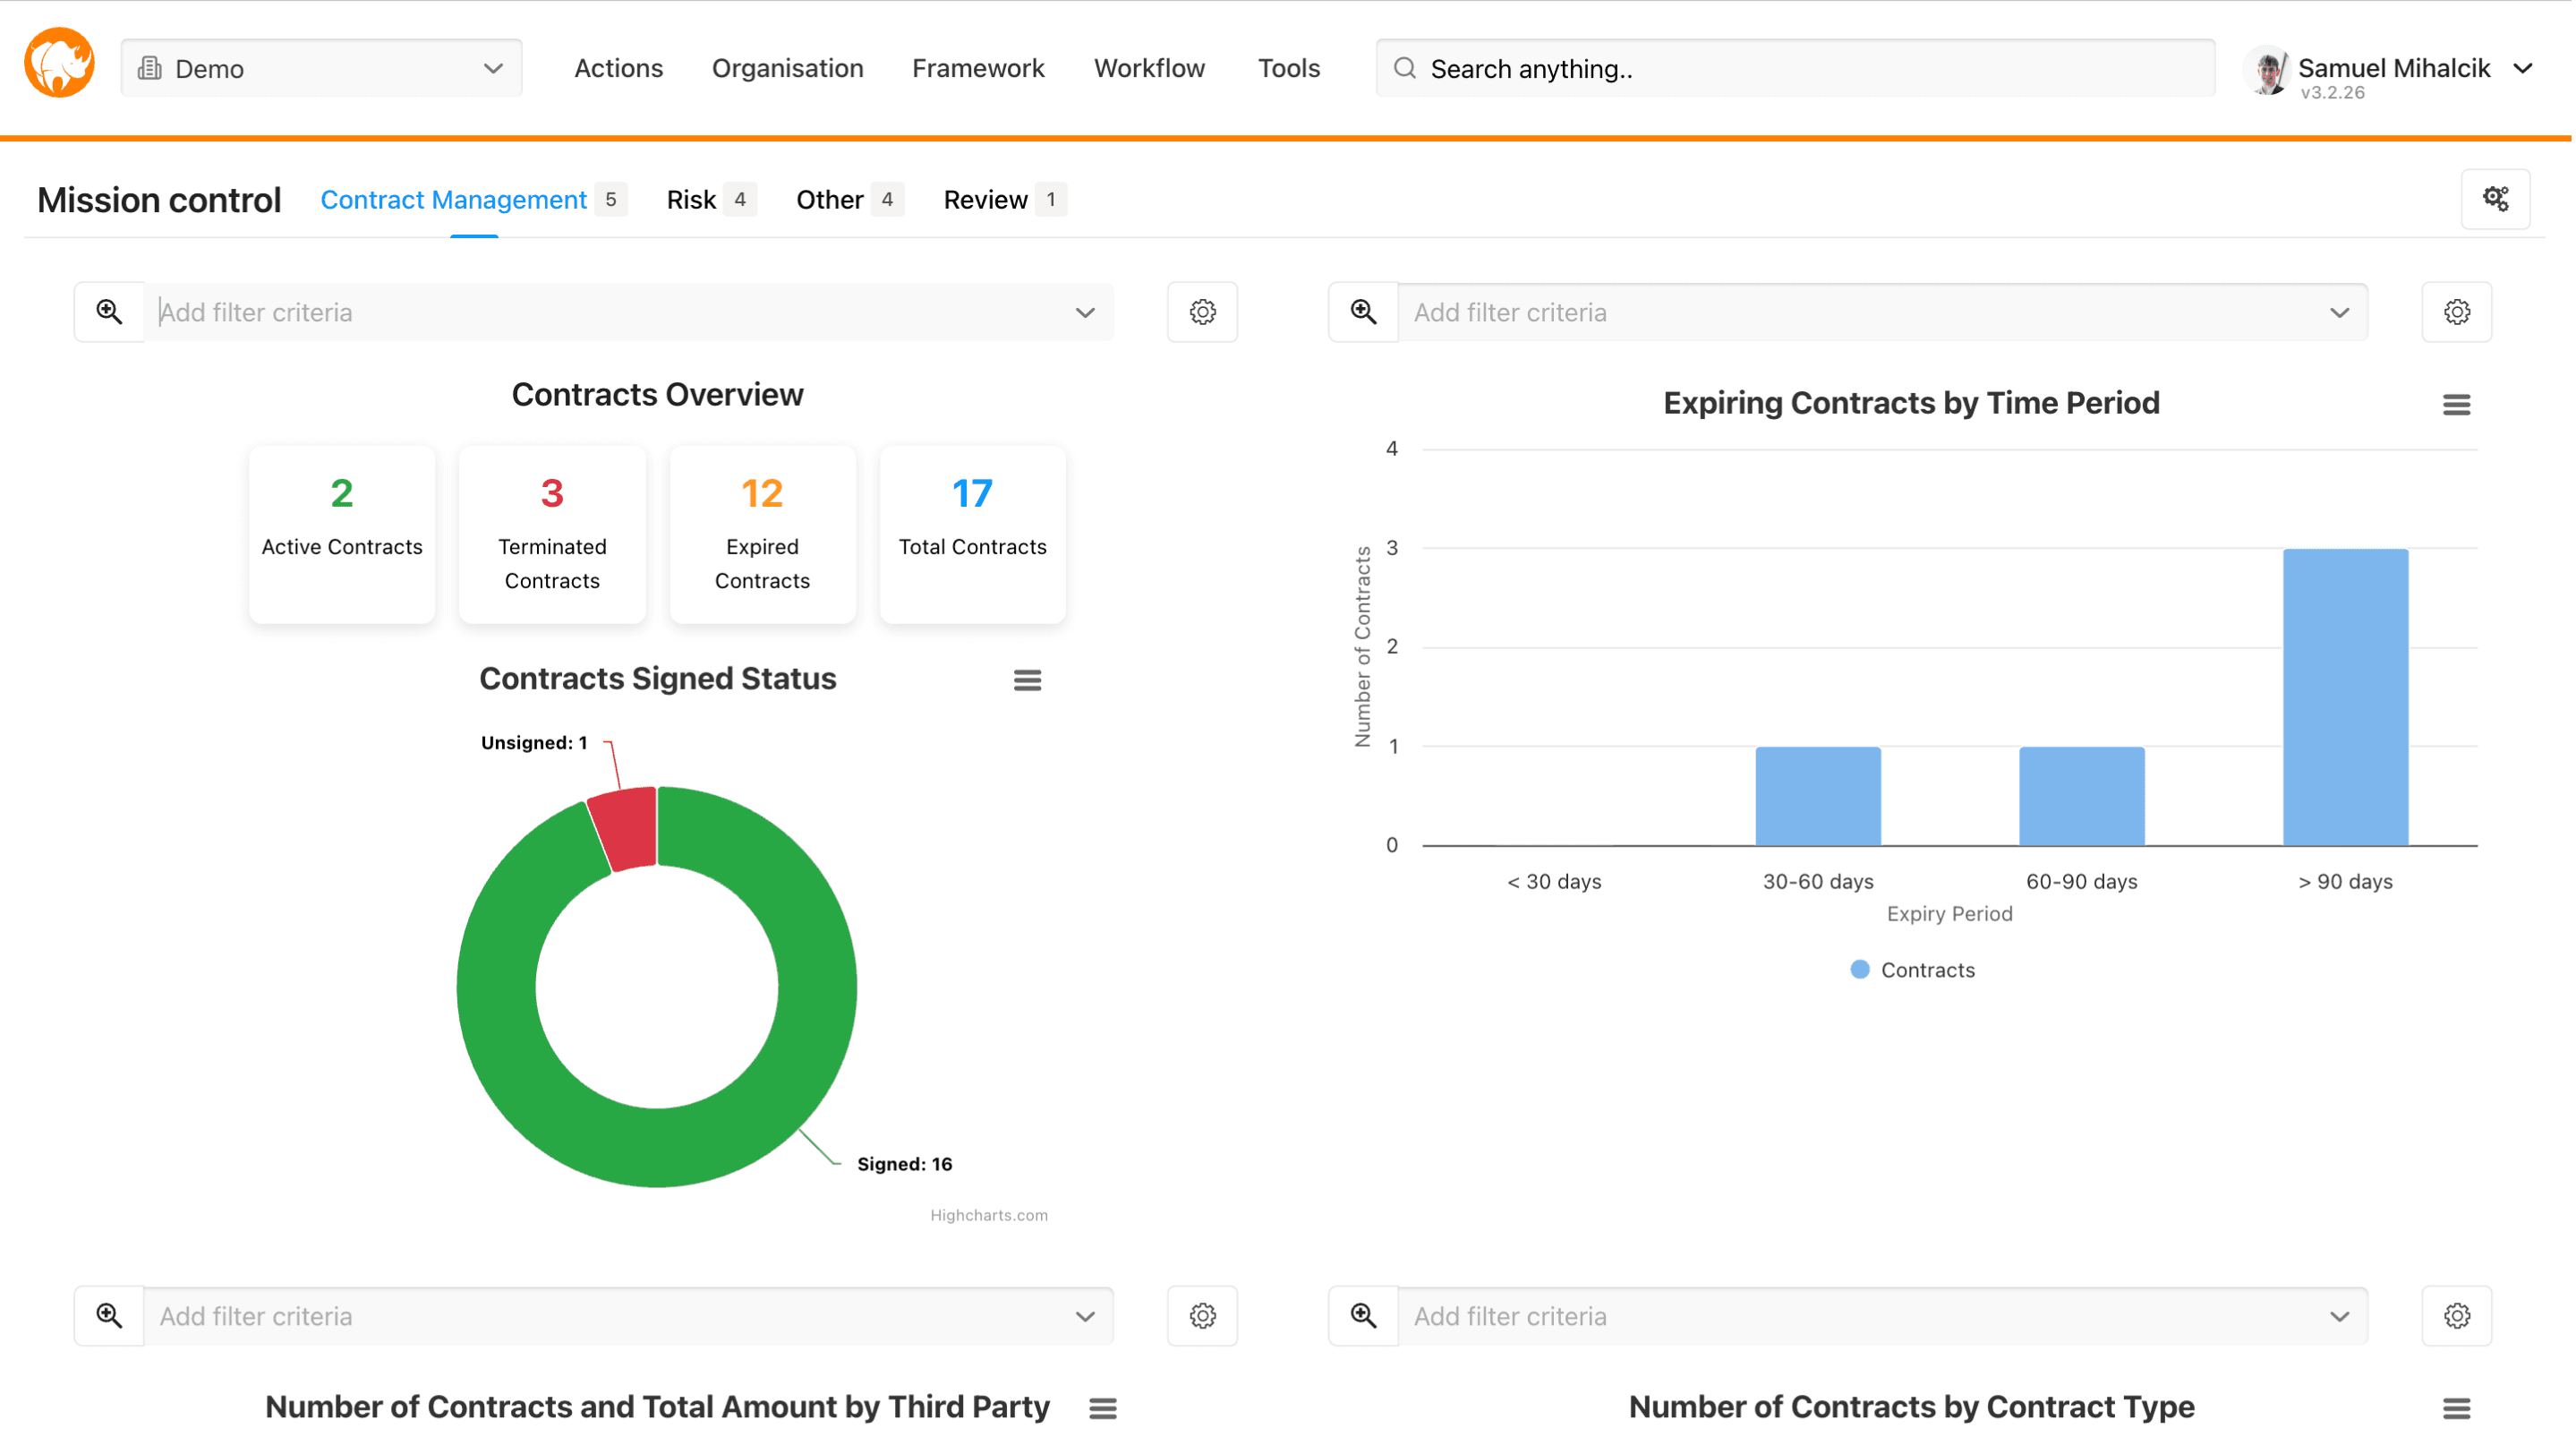Open the Expiring Contracts by Time Period chart menu
The width and height of the screenshot is (2576, 1454).
click(x=2458, y=404)
